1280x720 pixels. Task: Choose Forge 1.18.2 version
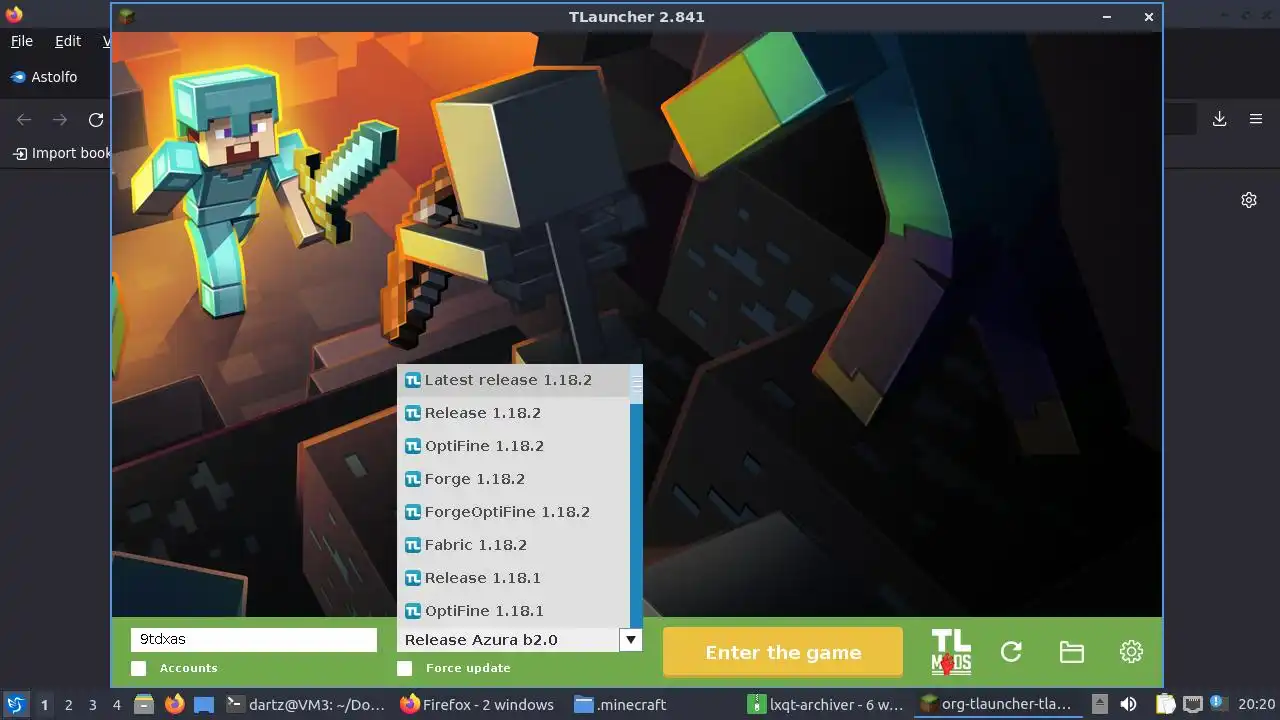point(513,479)
